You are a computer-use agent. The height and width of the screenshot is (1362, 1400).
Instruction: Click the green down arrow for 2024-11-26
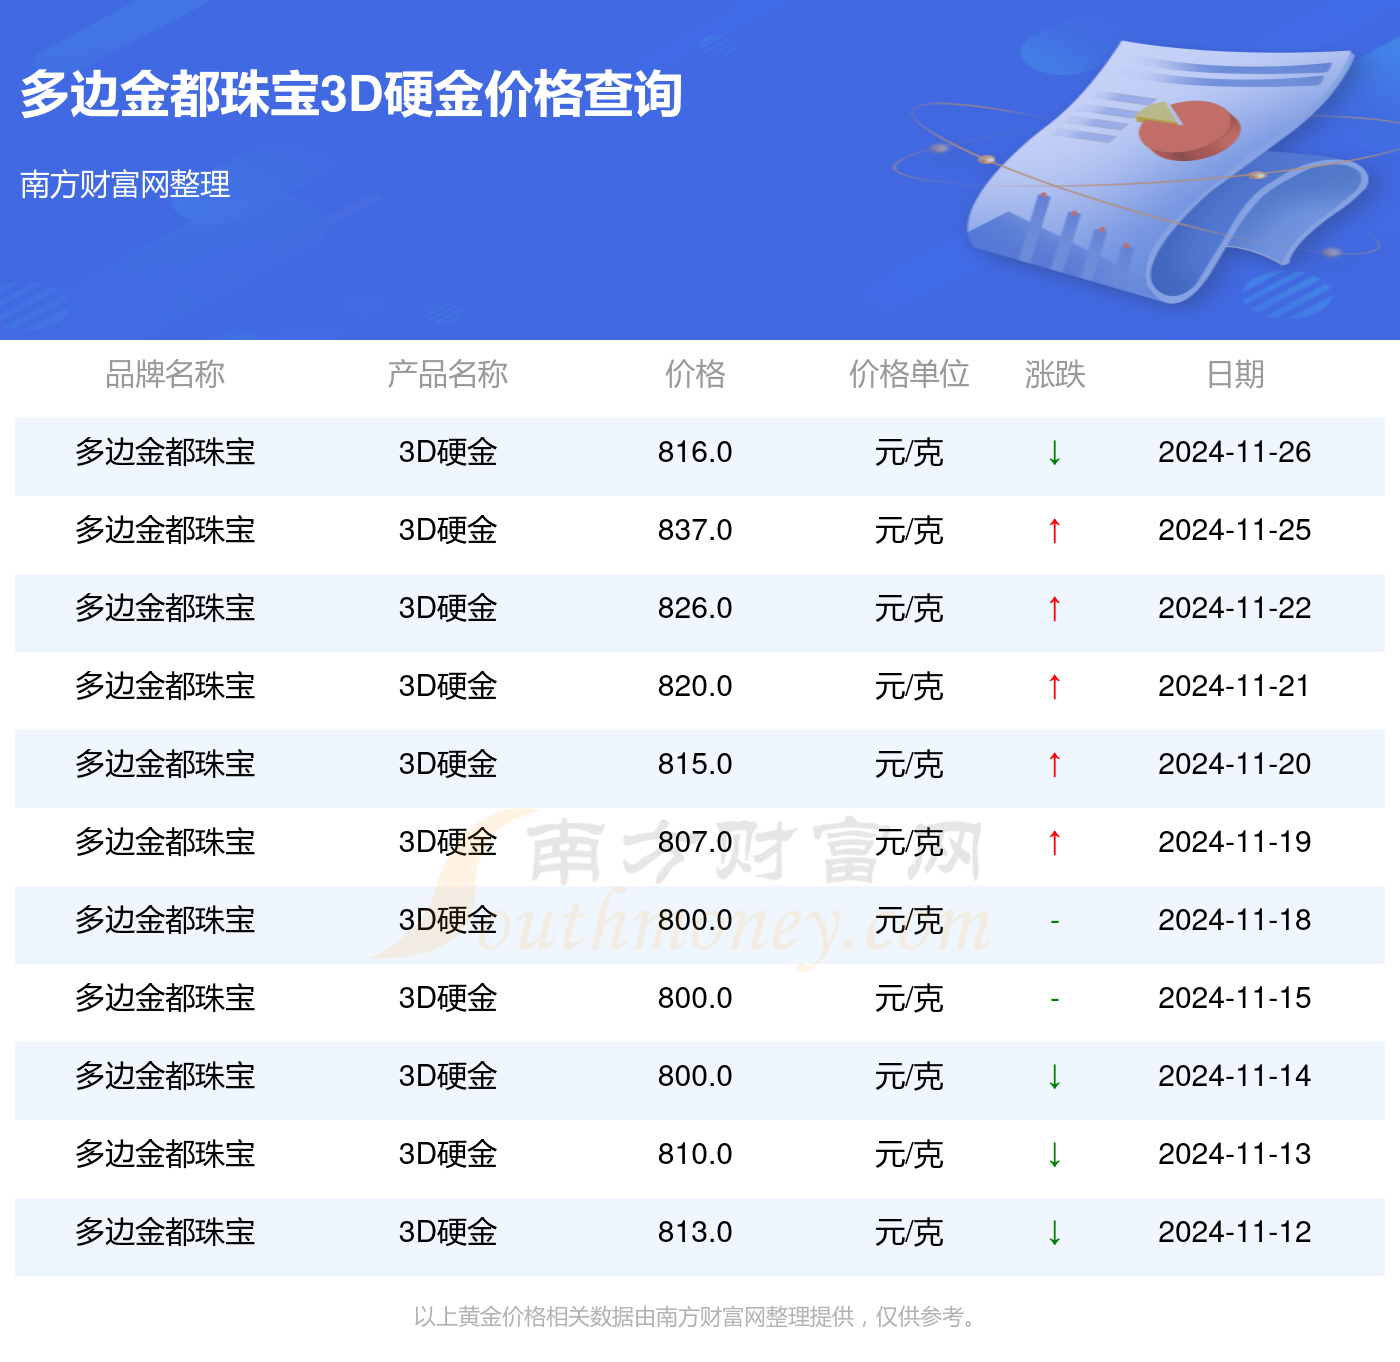click(x=1054, y=453)
